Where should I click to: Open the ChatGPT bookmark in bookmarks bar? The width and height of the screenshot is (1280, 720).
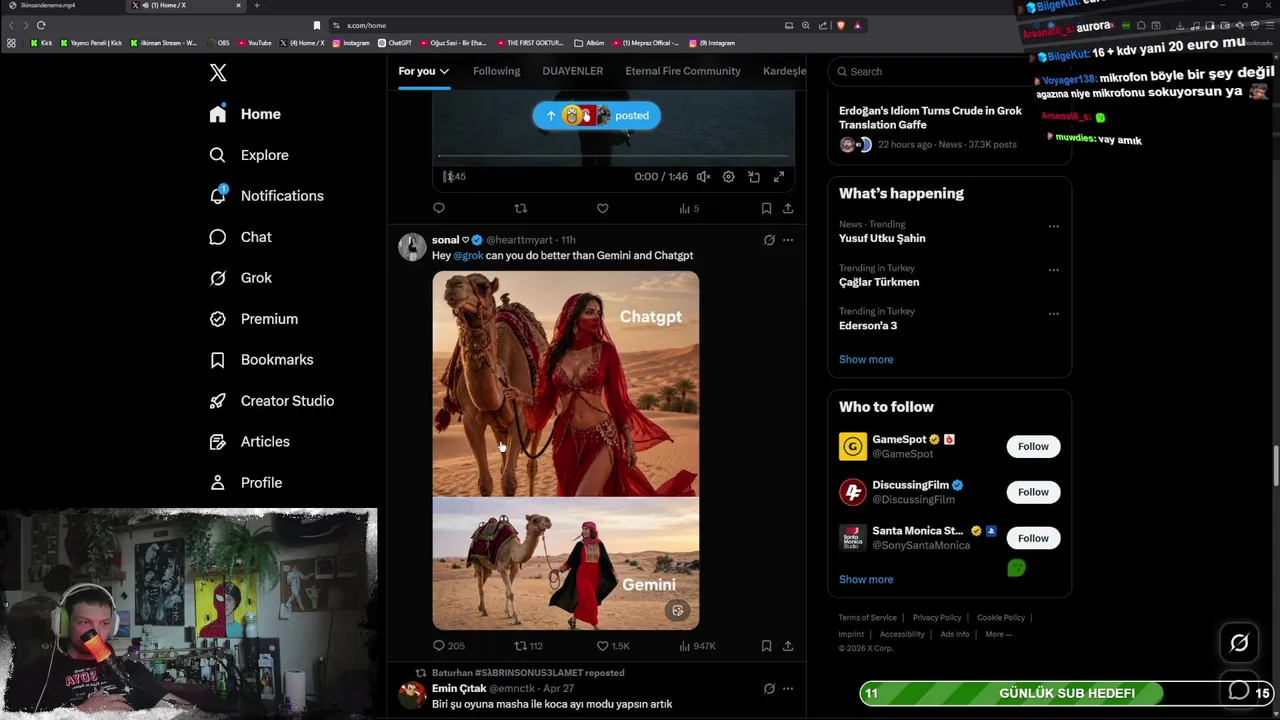coord(395,43)
